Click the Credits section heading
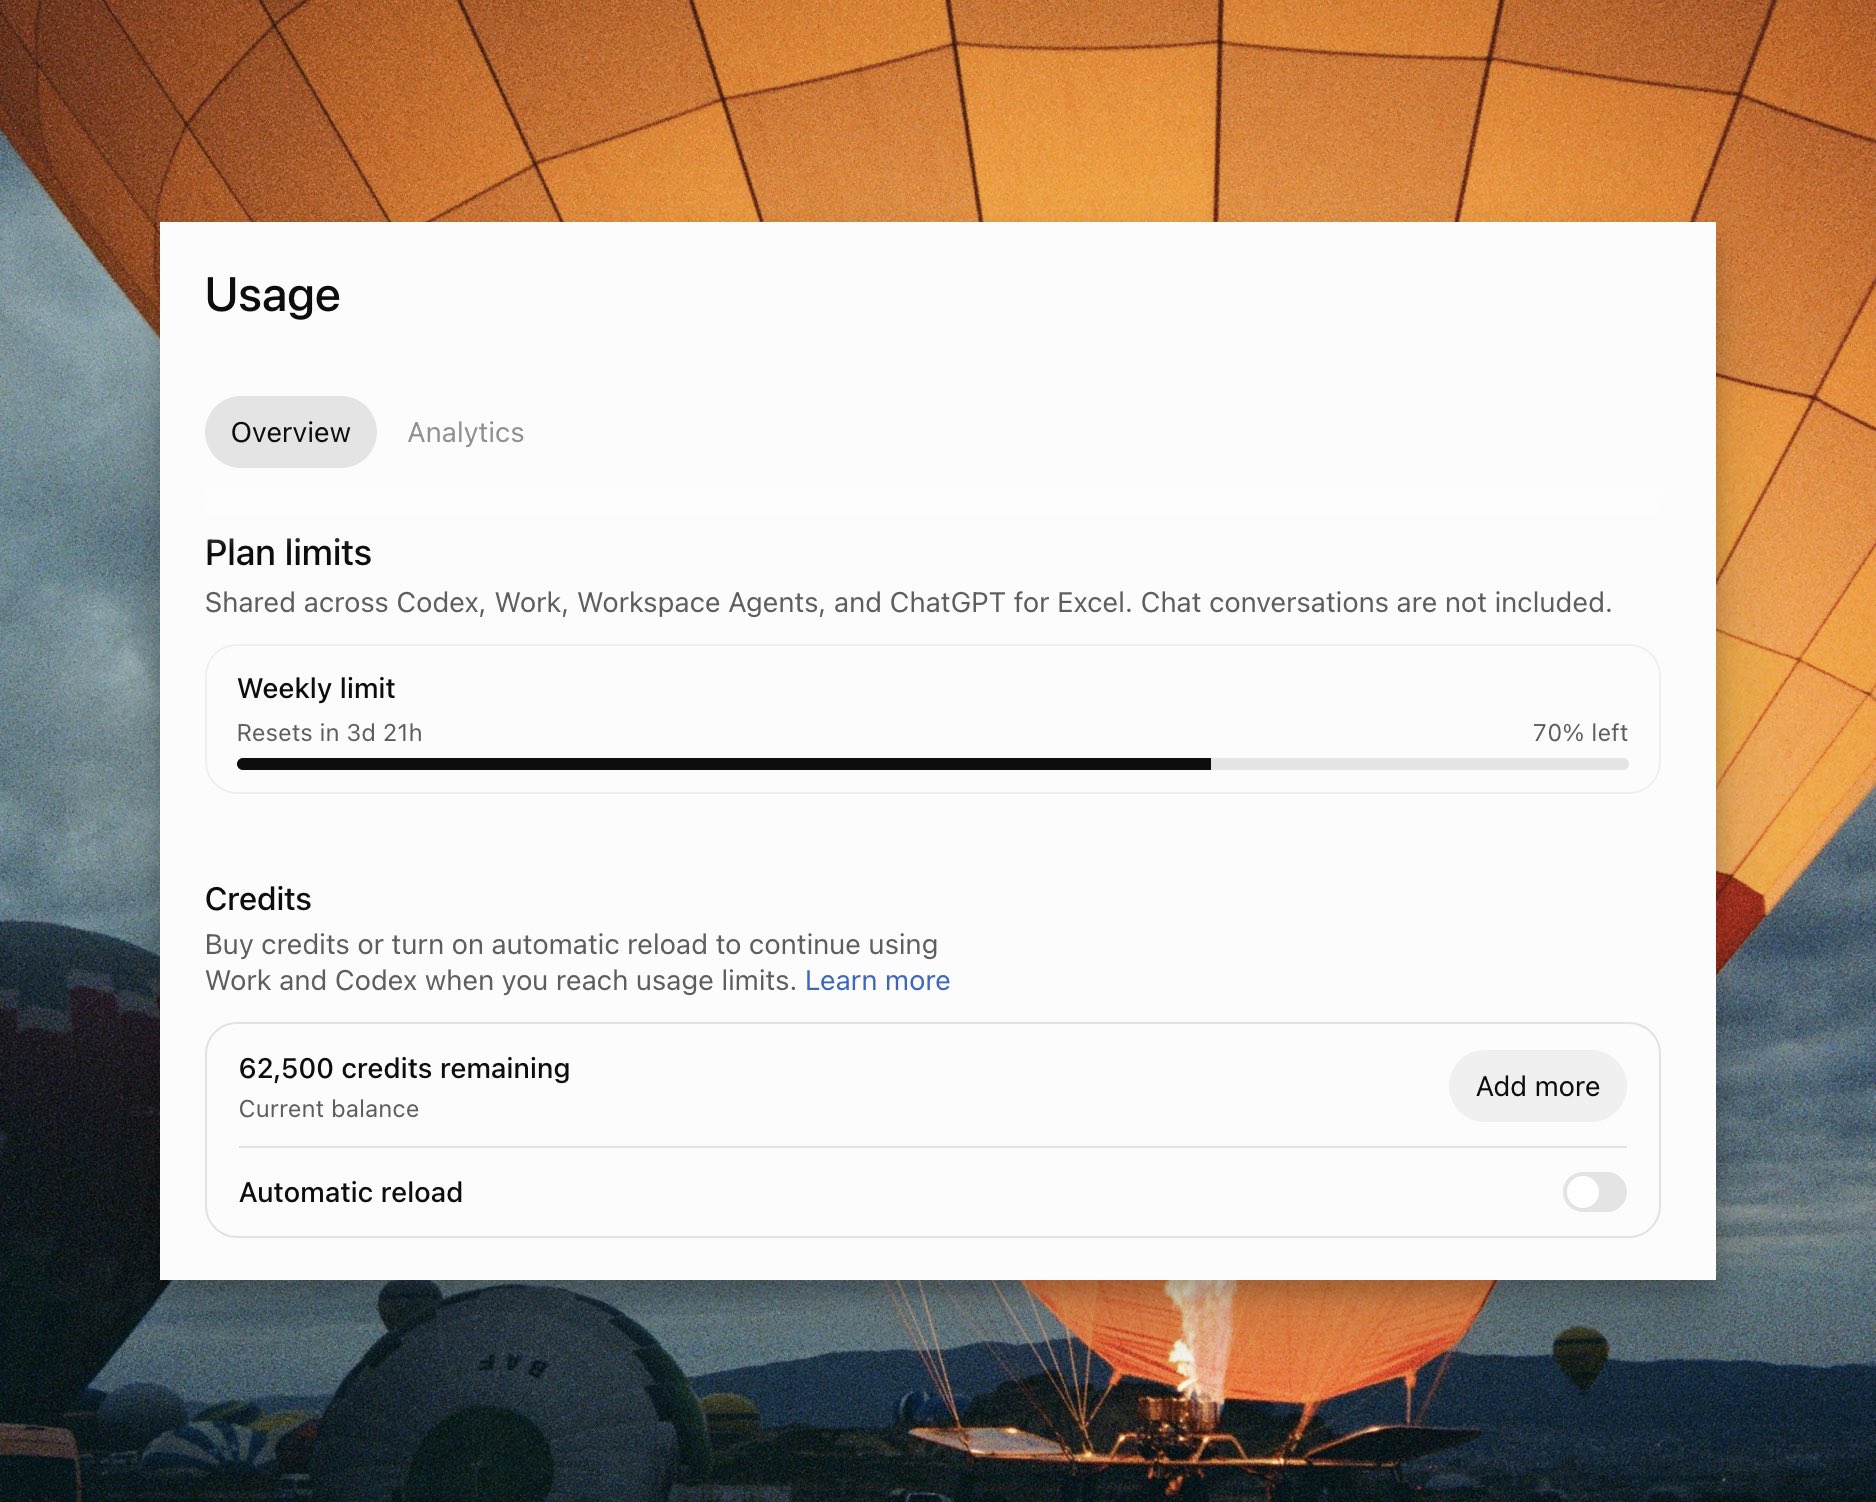Image resolution: width=1876 pixels, height=1502 pixels. click(258, 899)
